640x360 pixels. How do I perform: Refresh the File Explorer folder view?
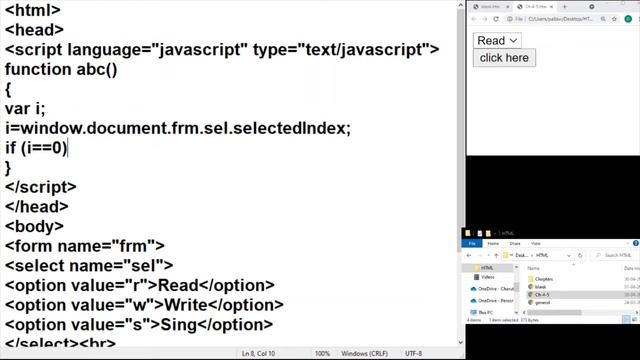580,256
